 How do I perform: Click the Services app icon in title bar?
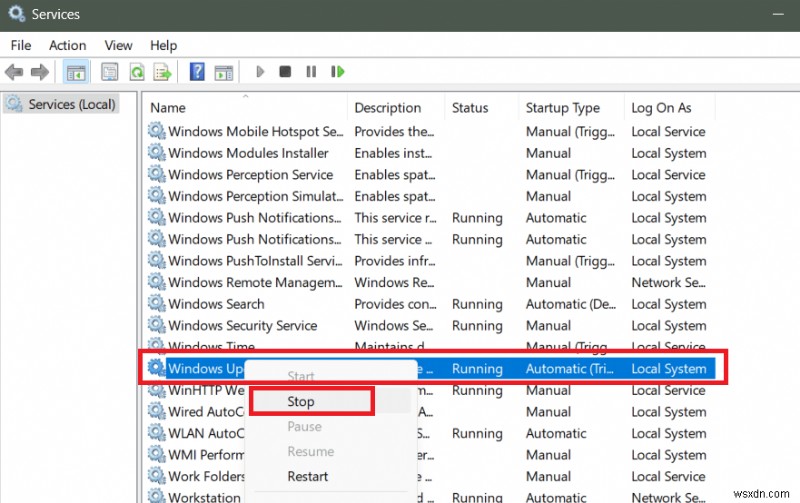click(x=16, y=14)
